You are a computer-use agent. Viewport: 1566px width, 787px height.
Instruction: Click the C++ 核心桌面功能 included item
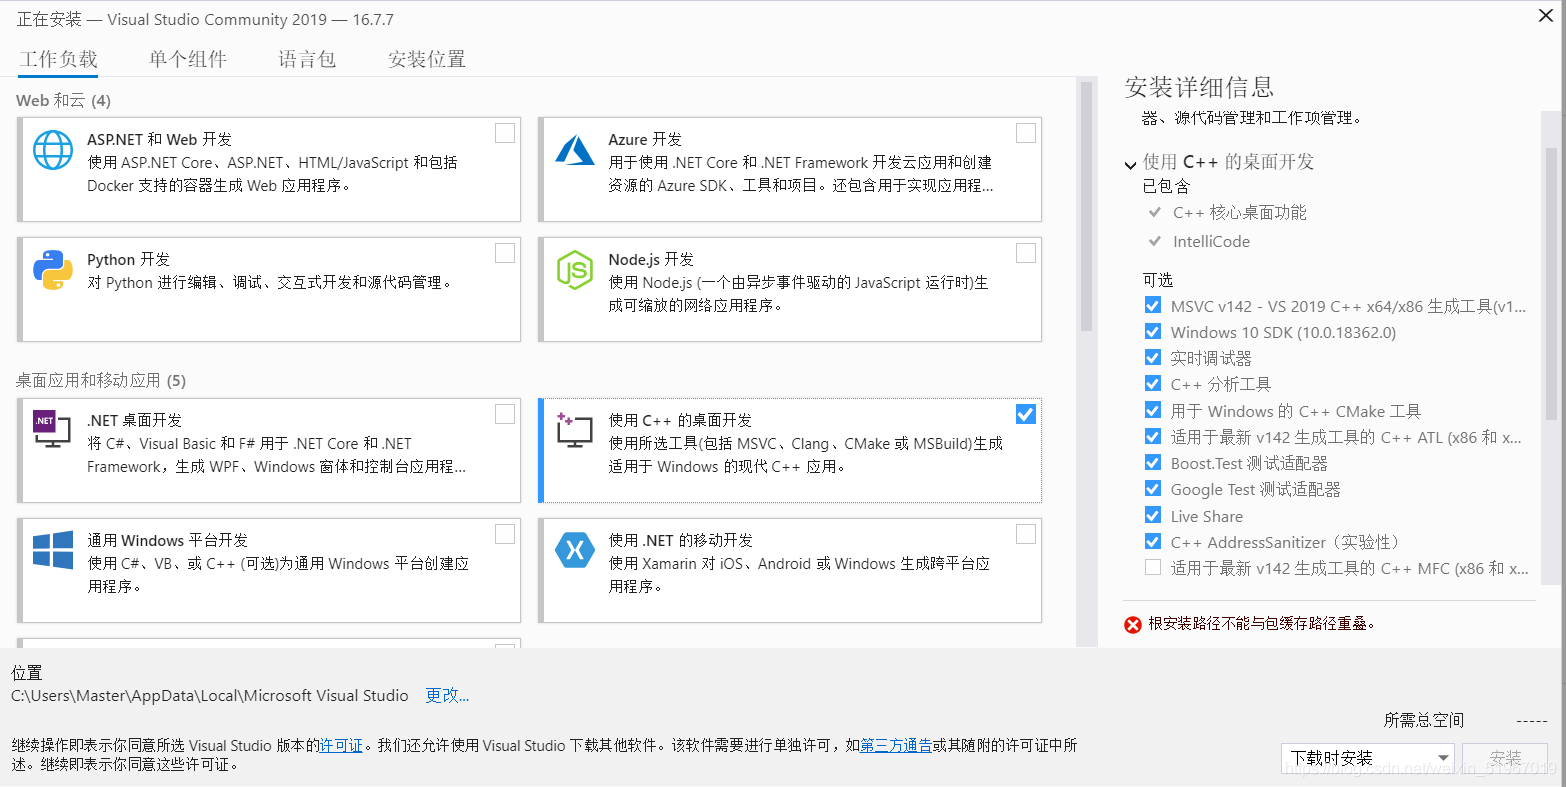(1239, 212)
